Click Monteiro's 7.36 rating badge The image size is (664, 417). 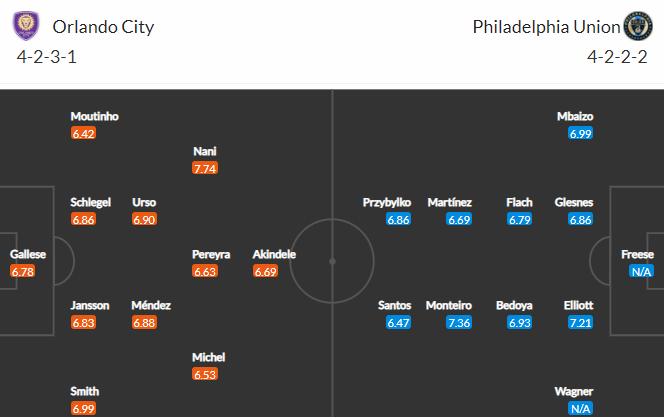(459, 323)
